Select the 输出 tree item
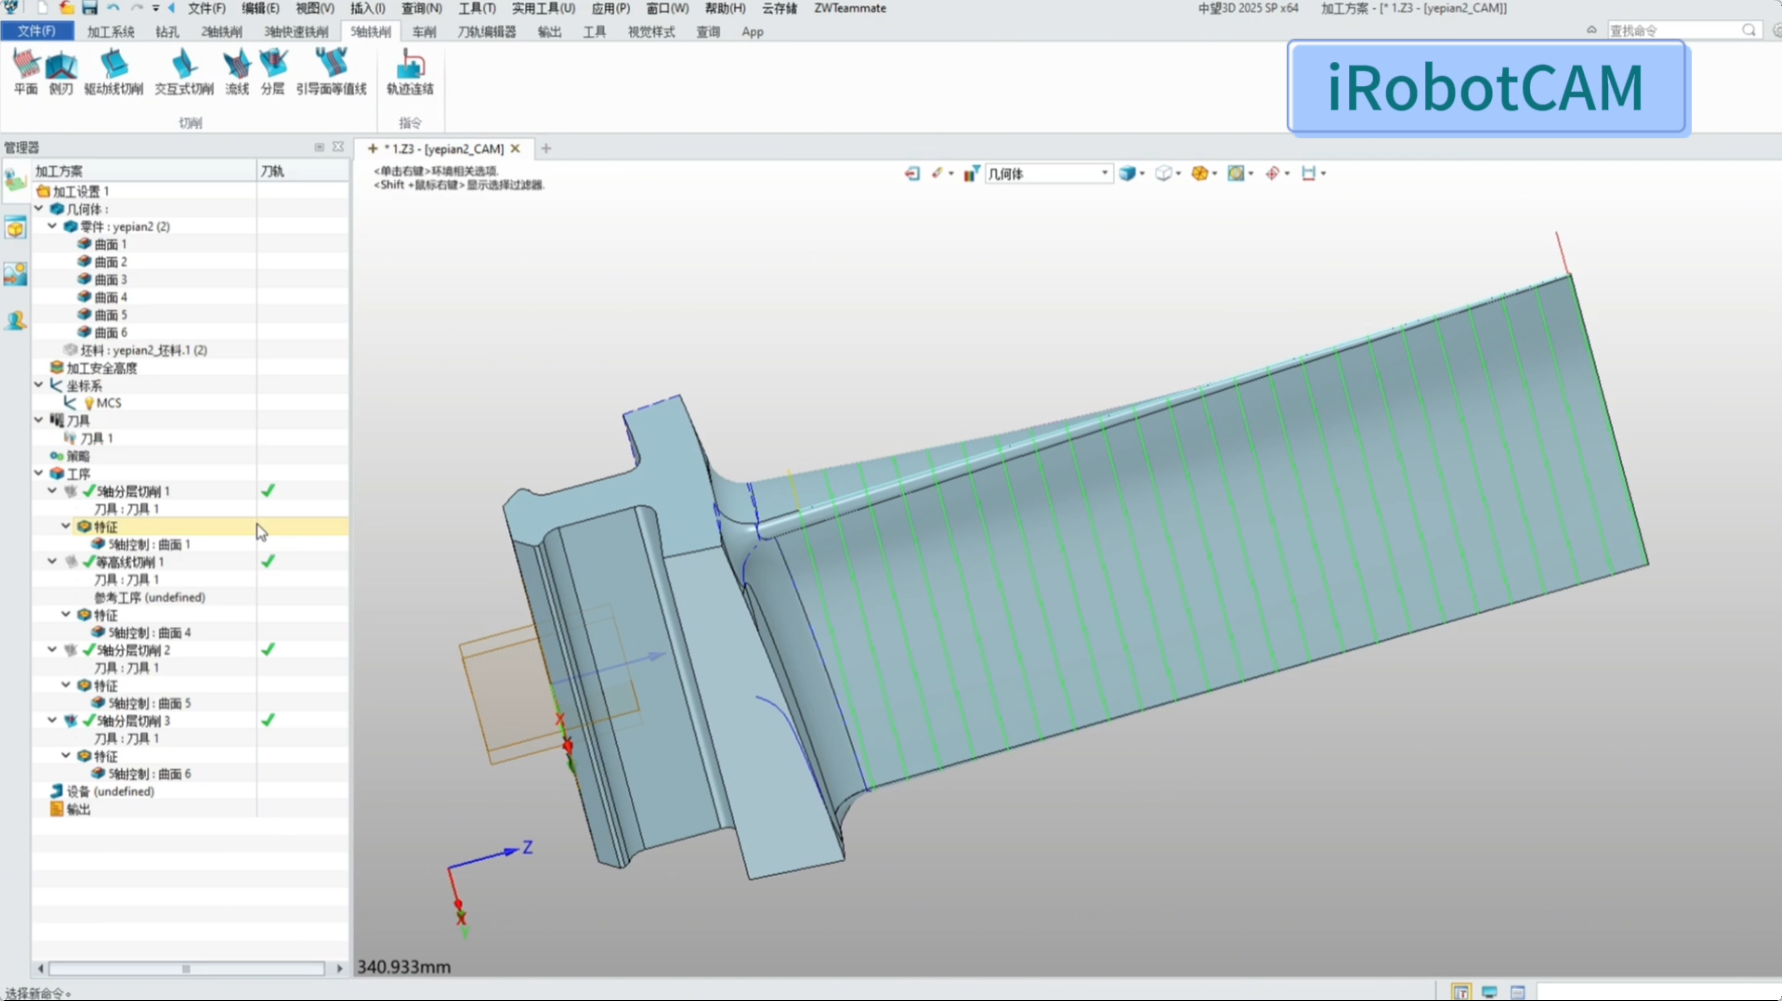The height and width of the screenshot is (1001, 1782). tap(70, 810)
